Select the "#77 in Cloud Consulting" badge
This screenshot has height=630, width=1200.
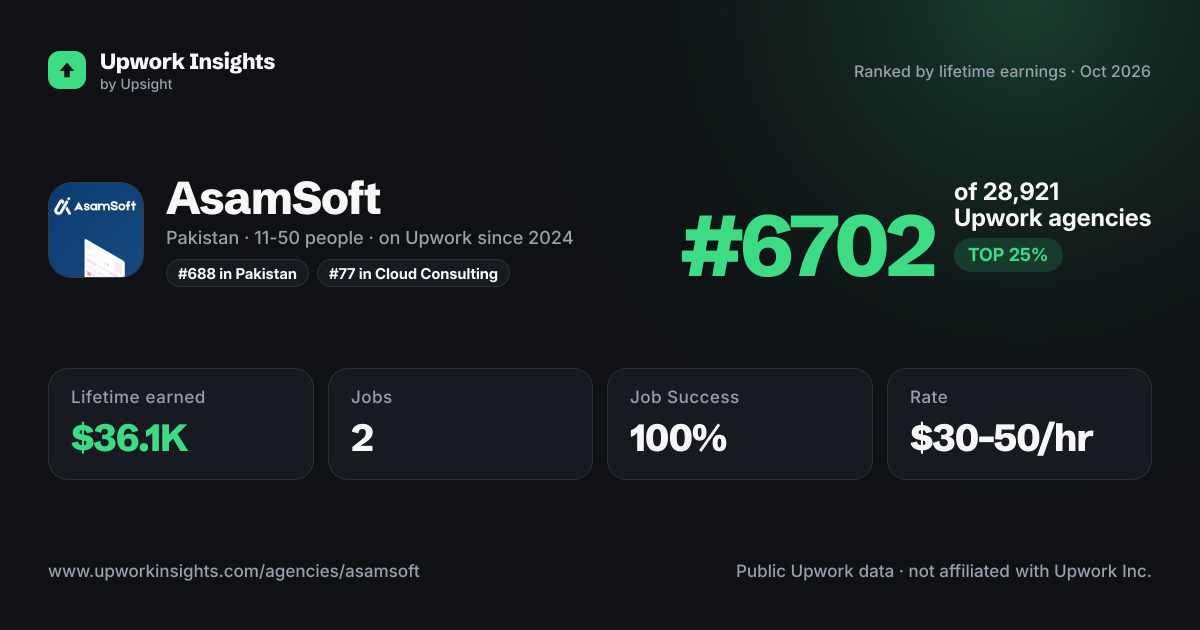(x=413, y=273)
